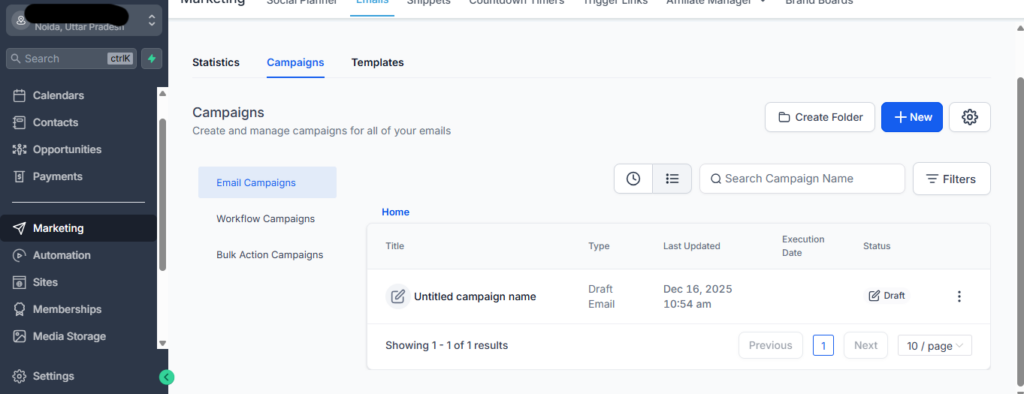The image size is (1024, 394).
Task: Click the Dec 16, 2025 date cell
Action: (x=697, y=297)
